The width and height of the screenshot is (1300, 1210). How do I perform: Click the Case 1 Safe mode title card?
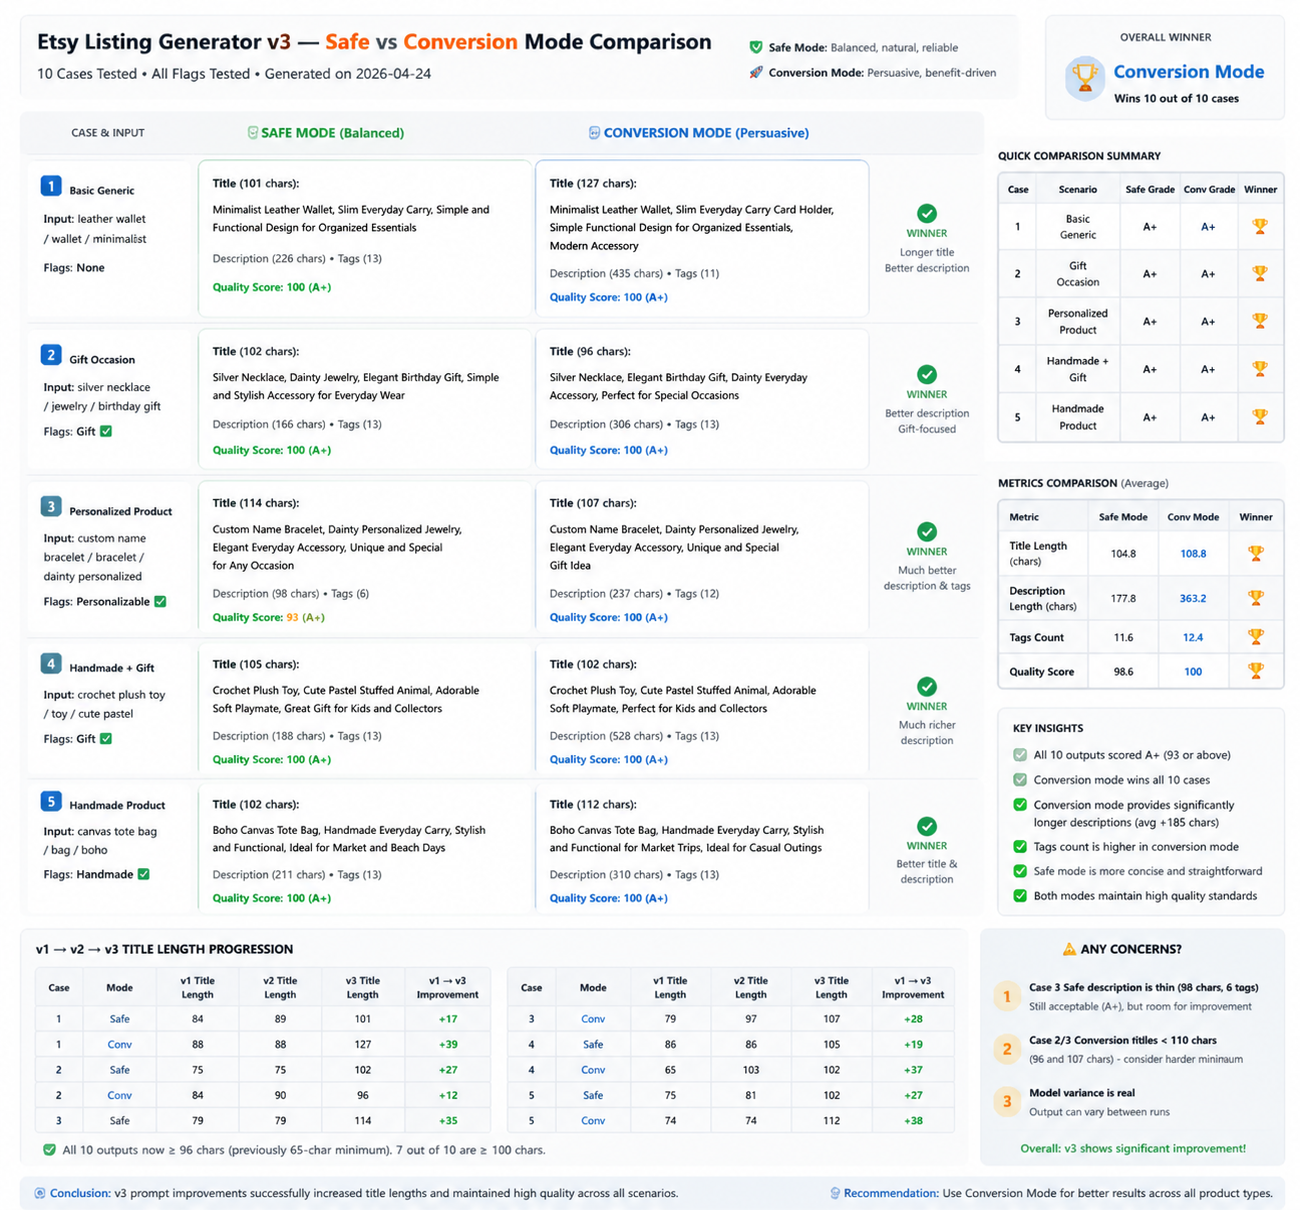tap(365, 239)
